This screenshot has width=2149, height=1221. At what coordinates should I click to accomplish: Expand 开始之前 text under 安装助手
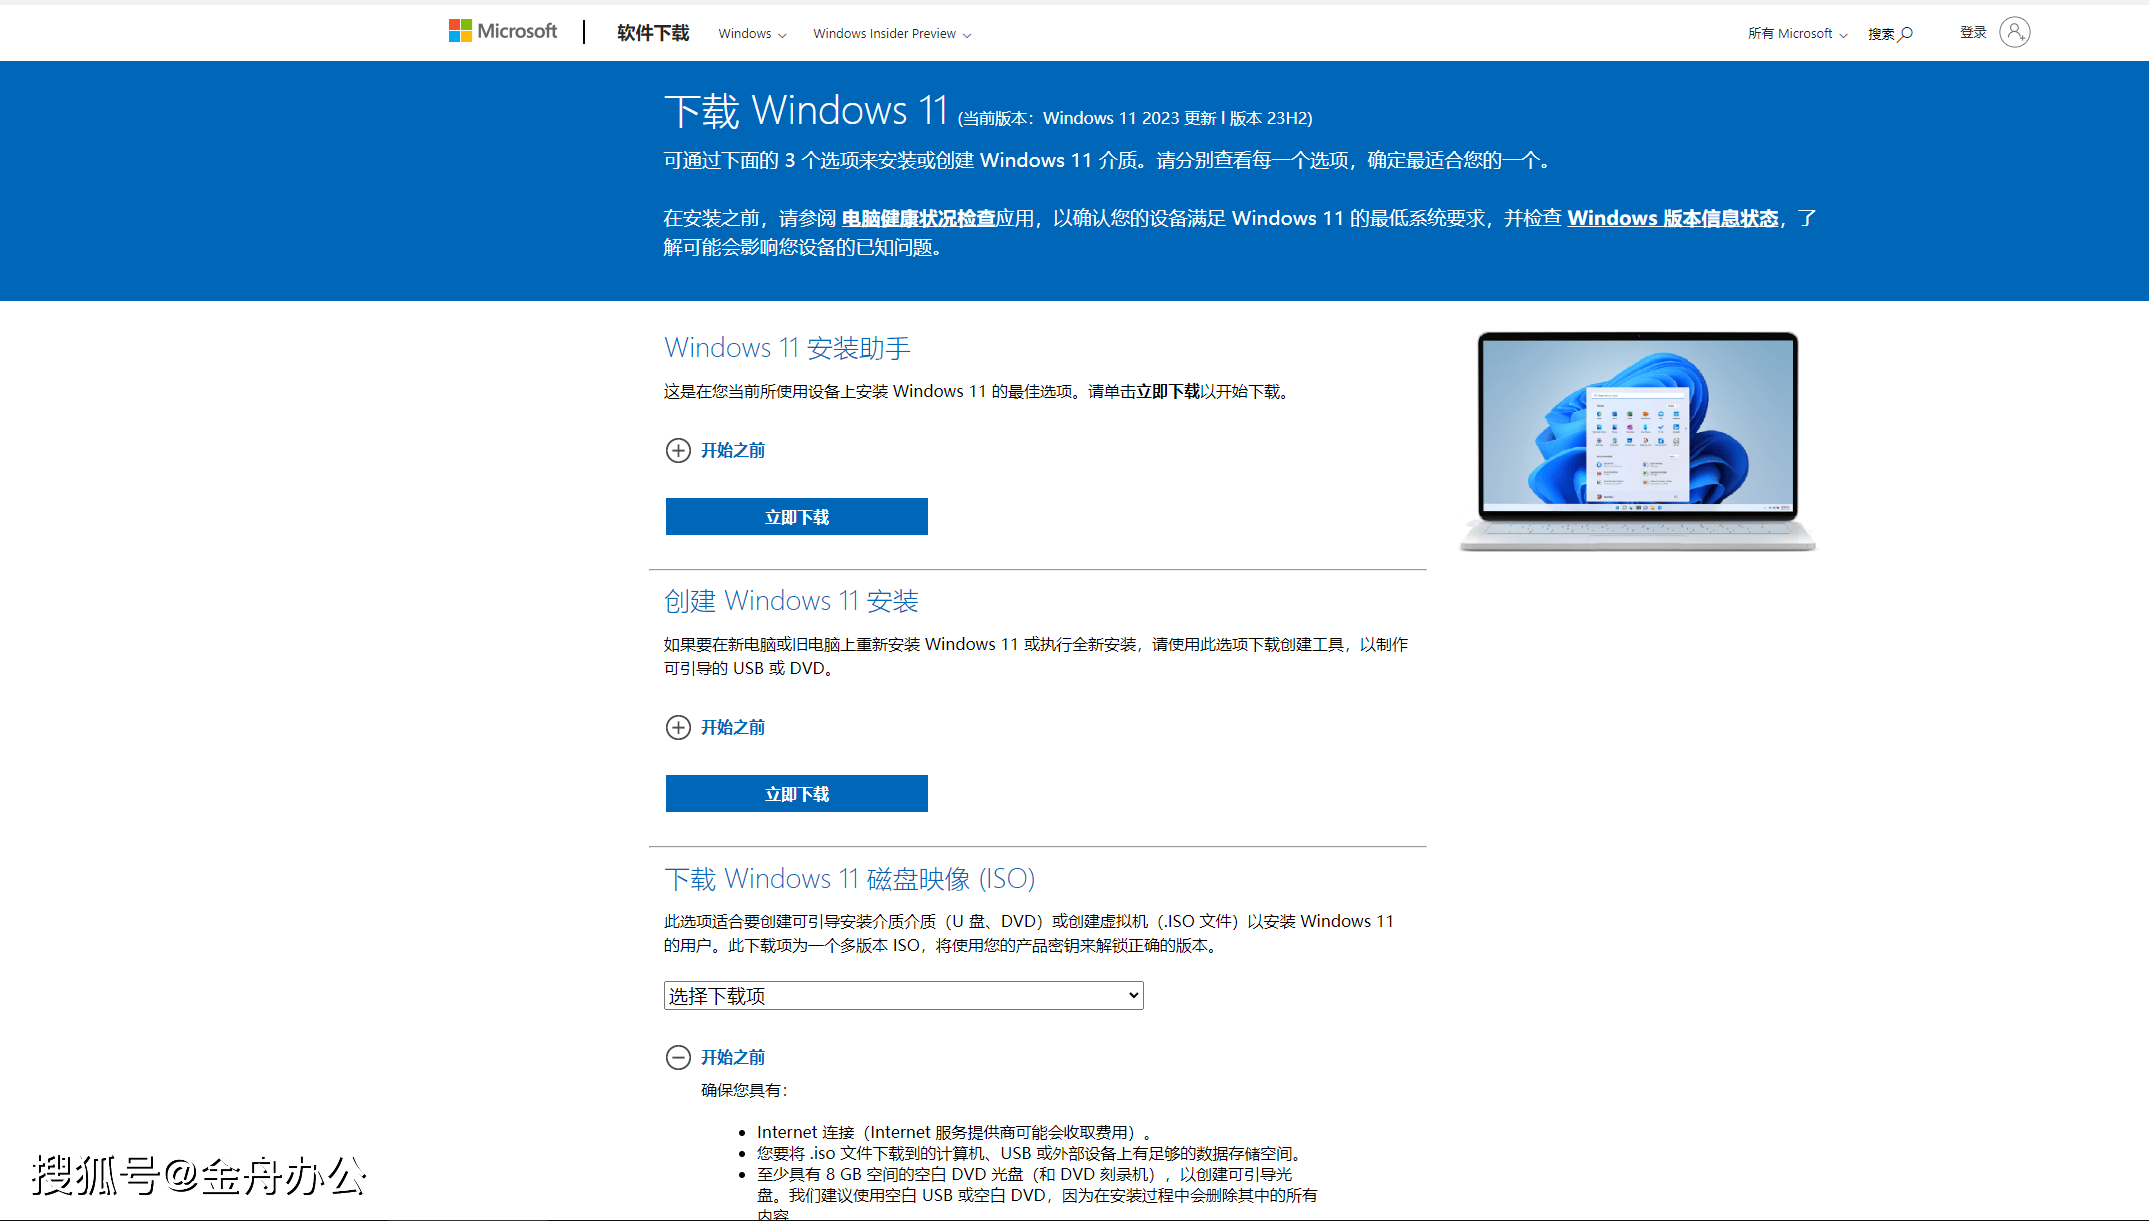point(732,451)
